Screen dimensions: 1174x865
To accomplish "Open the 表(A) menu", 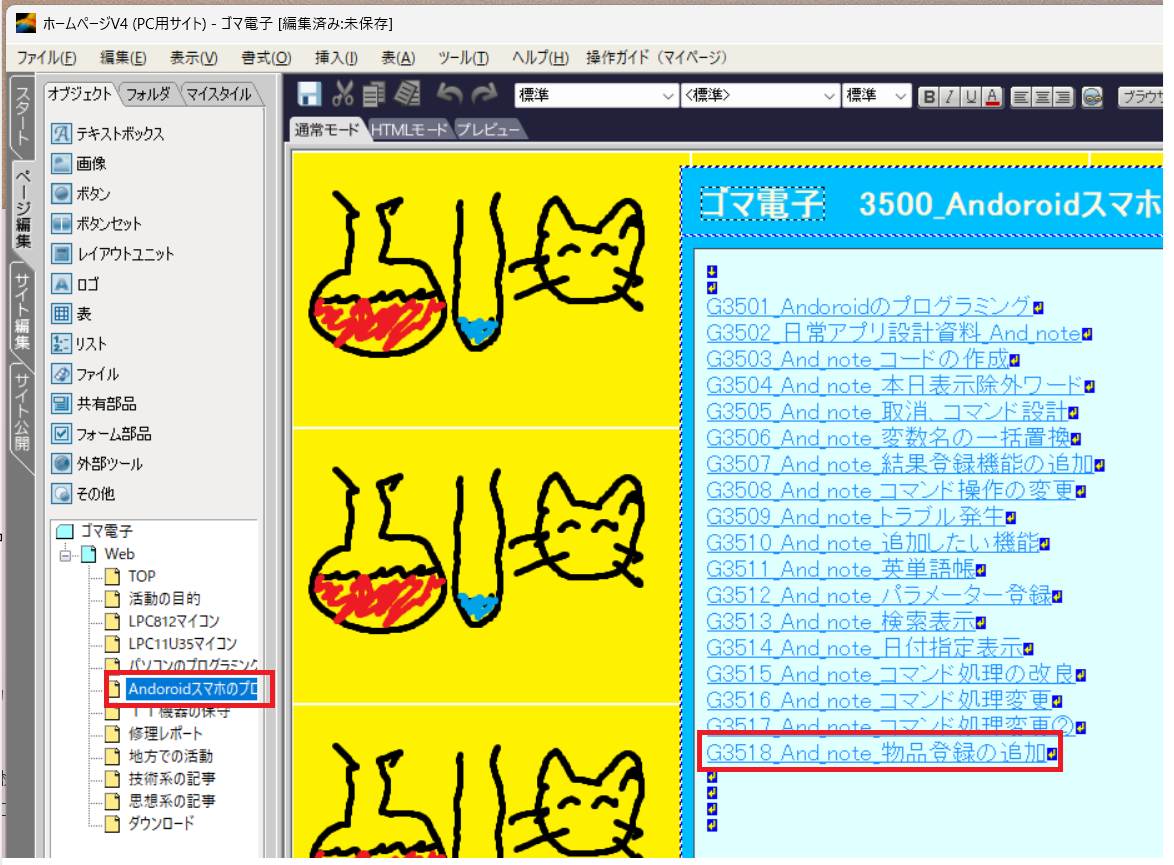I will [x=398, y=58].
